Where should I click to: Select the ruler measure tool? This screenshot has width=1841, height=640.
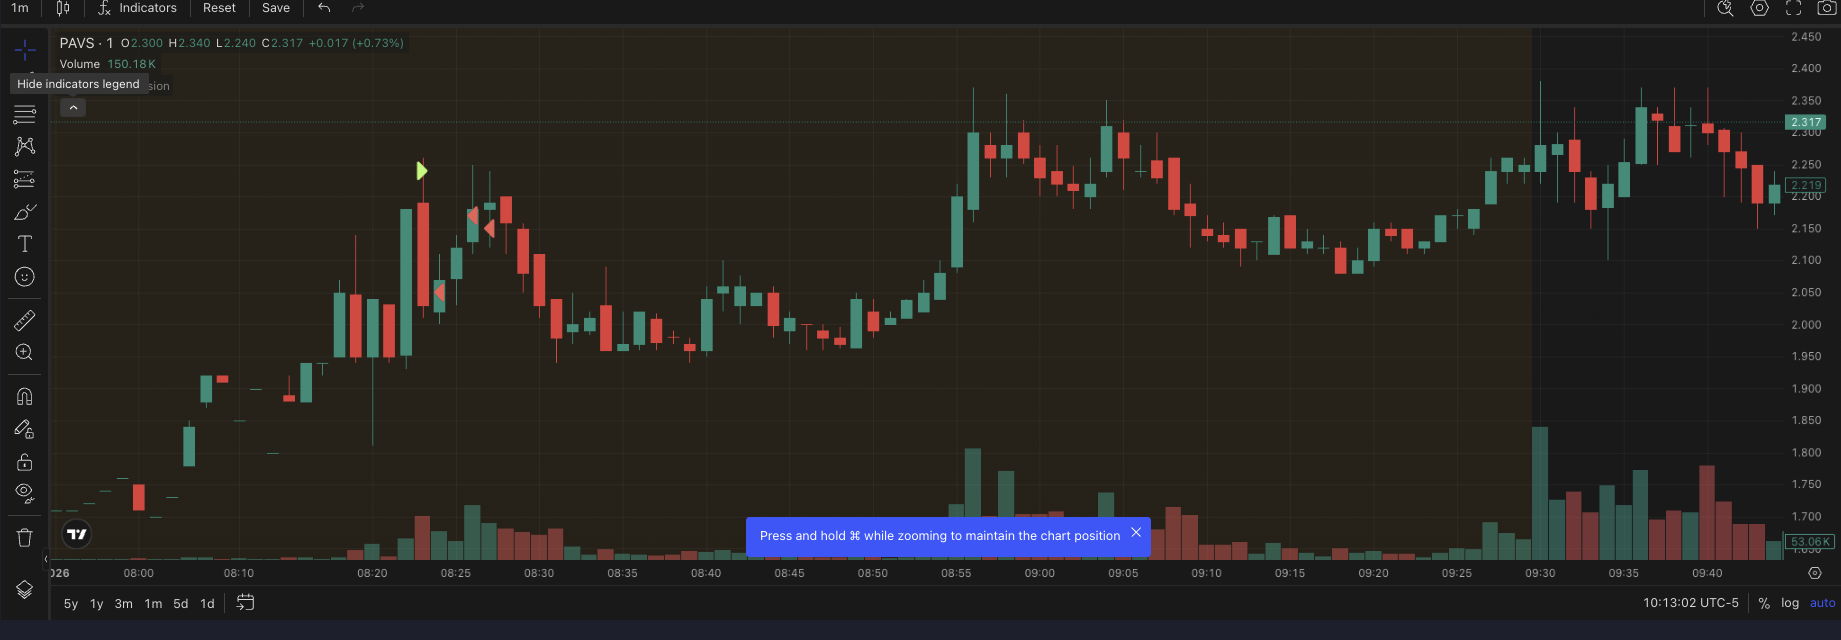pyautogui.click(x=24, y=320)
